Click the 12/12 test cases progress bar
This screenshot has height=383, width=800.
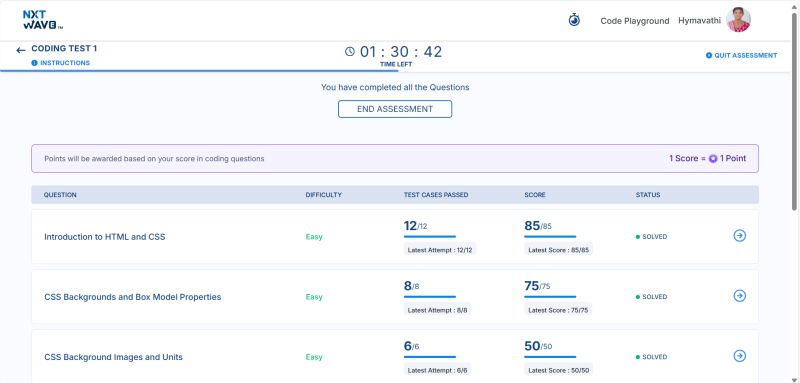tap(430, 237)
